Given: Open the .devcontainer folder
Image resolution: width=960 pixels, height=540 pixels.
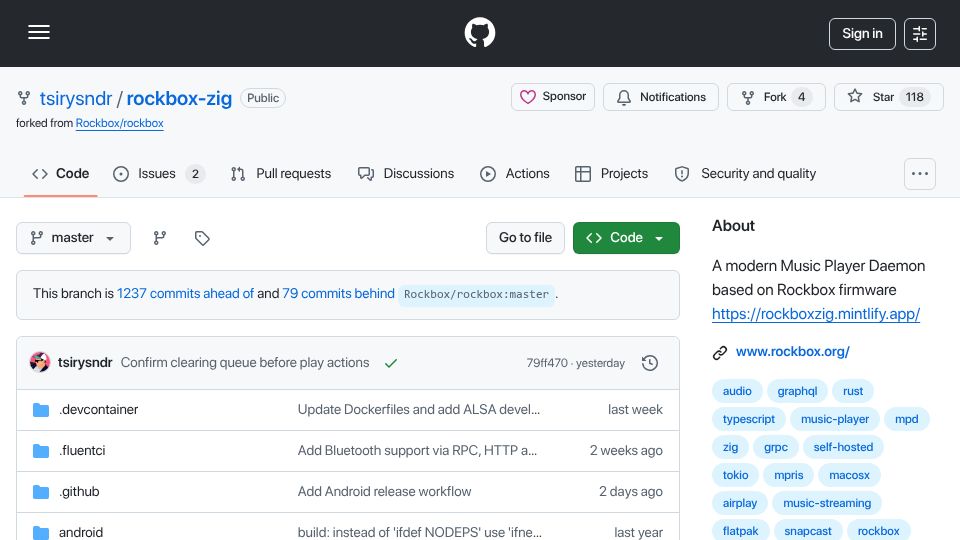Looking at the screenshot, I should [99, 410].
